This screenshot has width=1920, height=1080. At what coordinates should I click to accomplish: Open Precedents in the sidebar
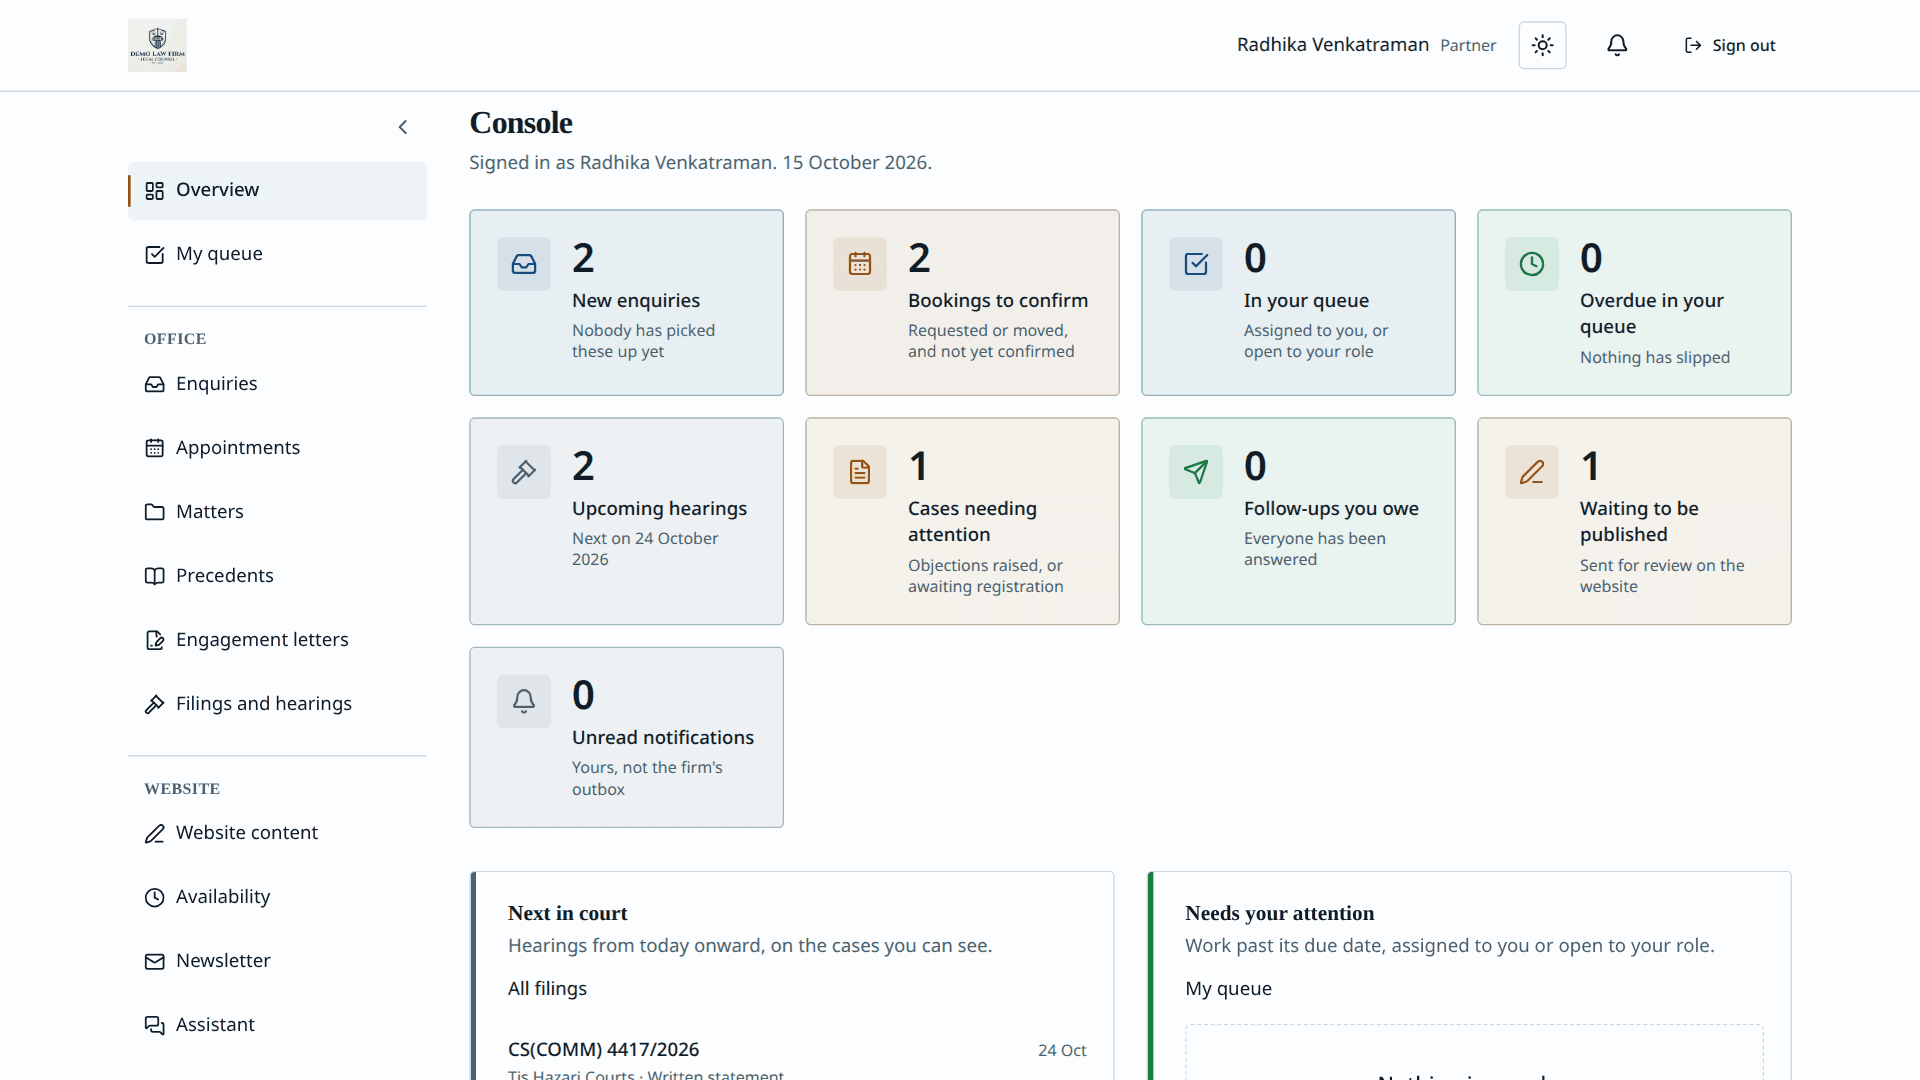[277, 576]
